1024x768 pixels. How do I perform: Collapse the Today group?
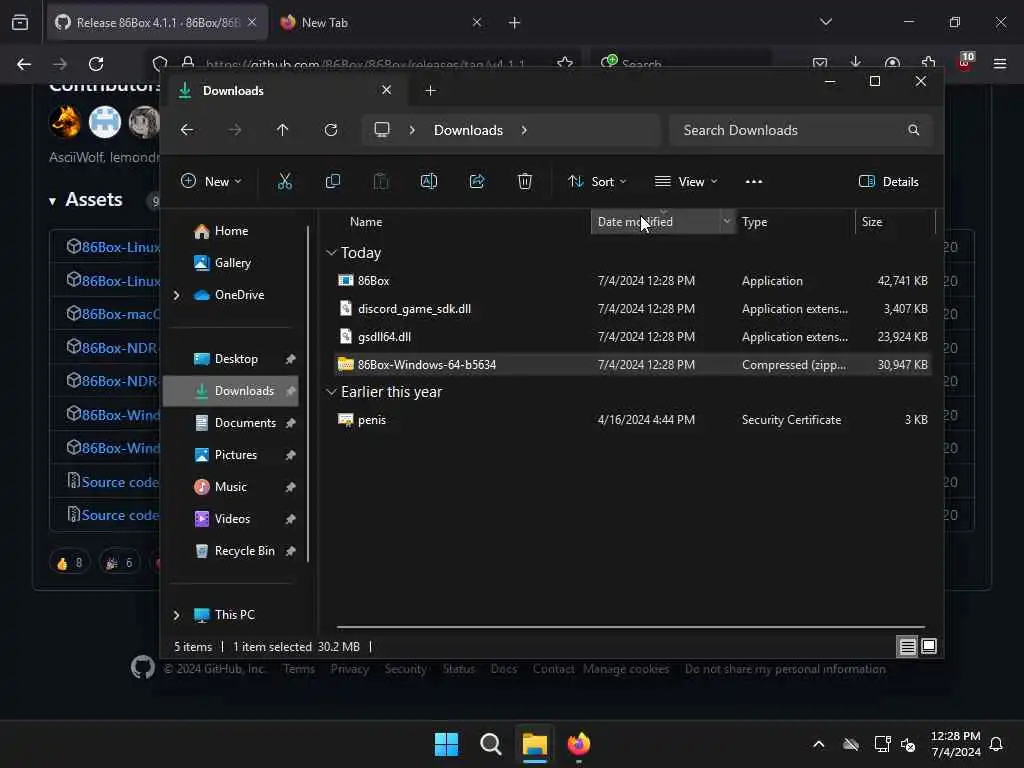[x=331, y=253]
